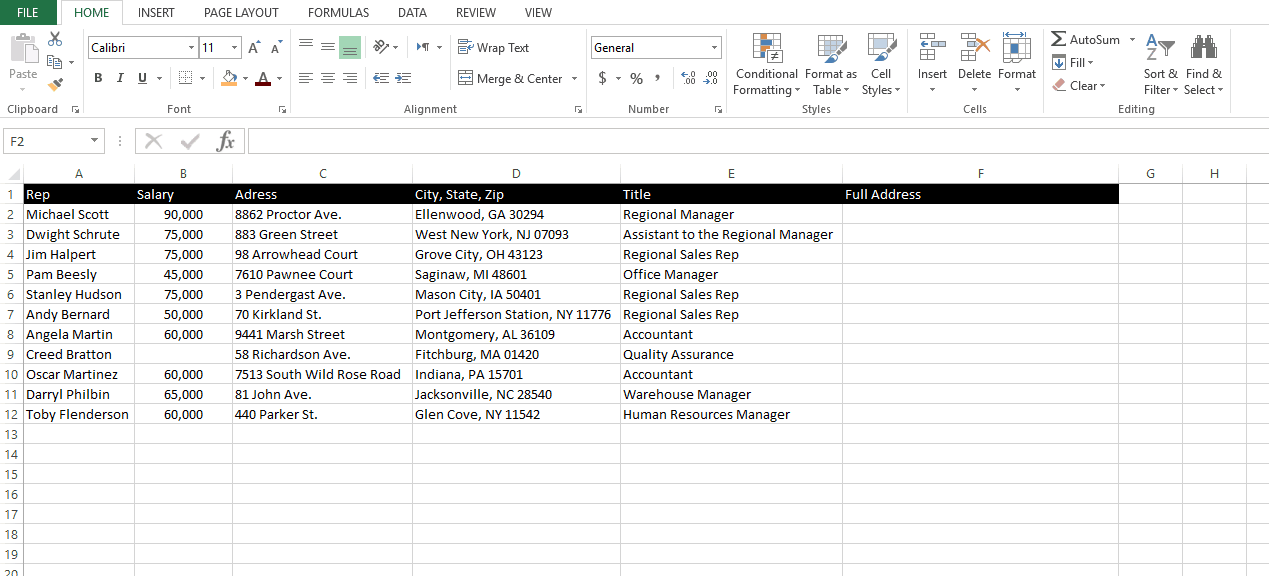The height and width of the screenshot is (576, 1269).
Task: Toggle bold formatting
Action: (x=97, y=77)
